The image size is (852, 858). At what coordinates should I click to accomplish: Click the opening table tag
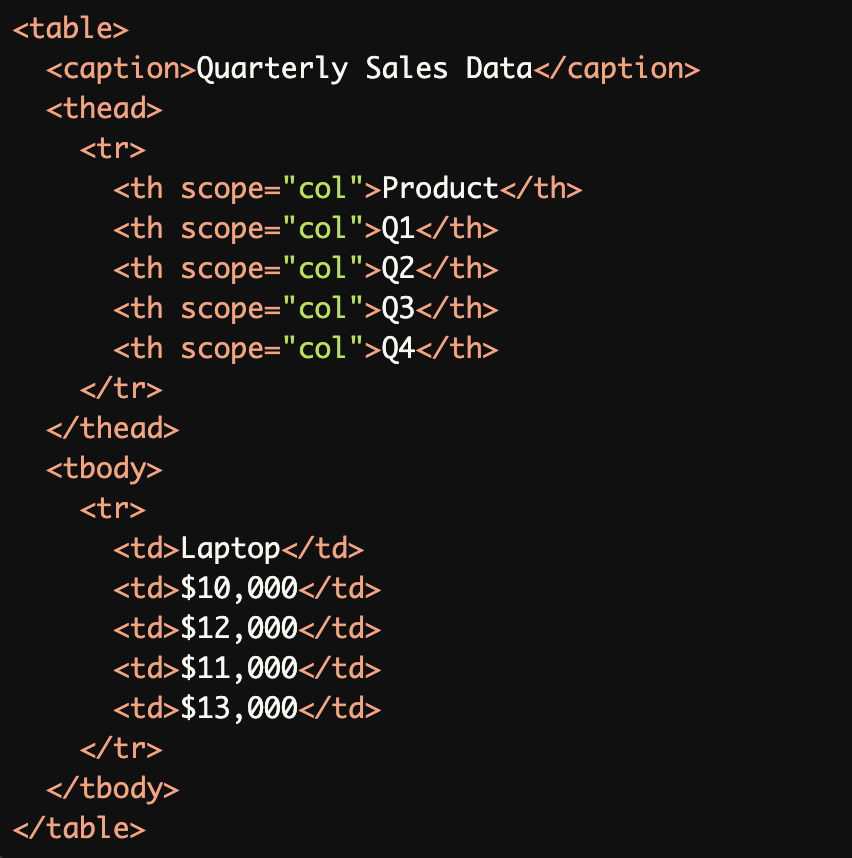[71, 28]
